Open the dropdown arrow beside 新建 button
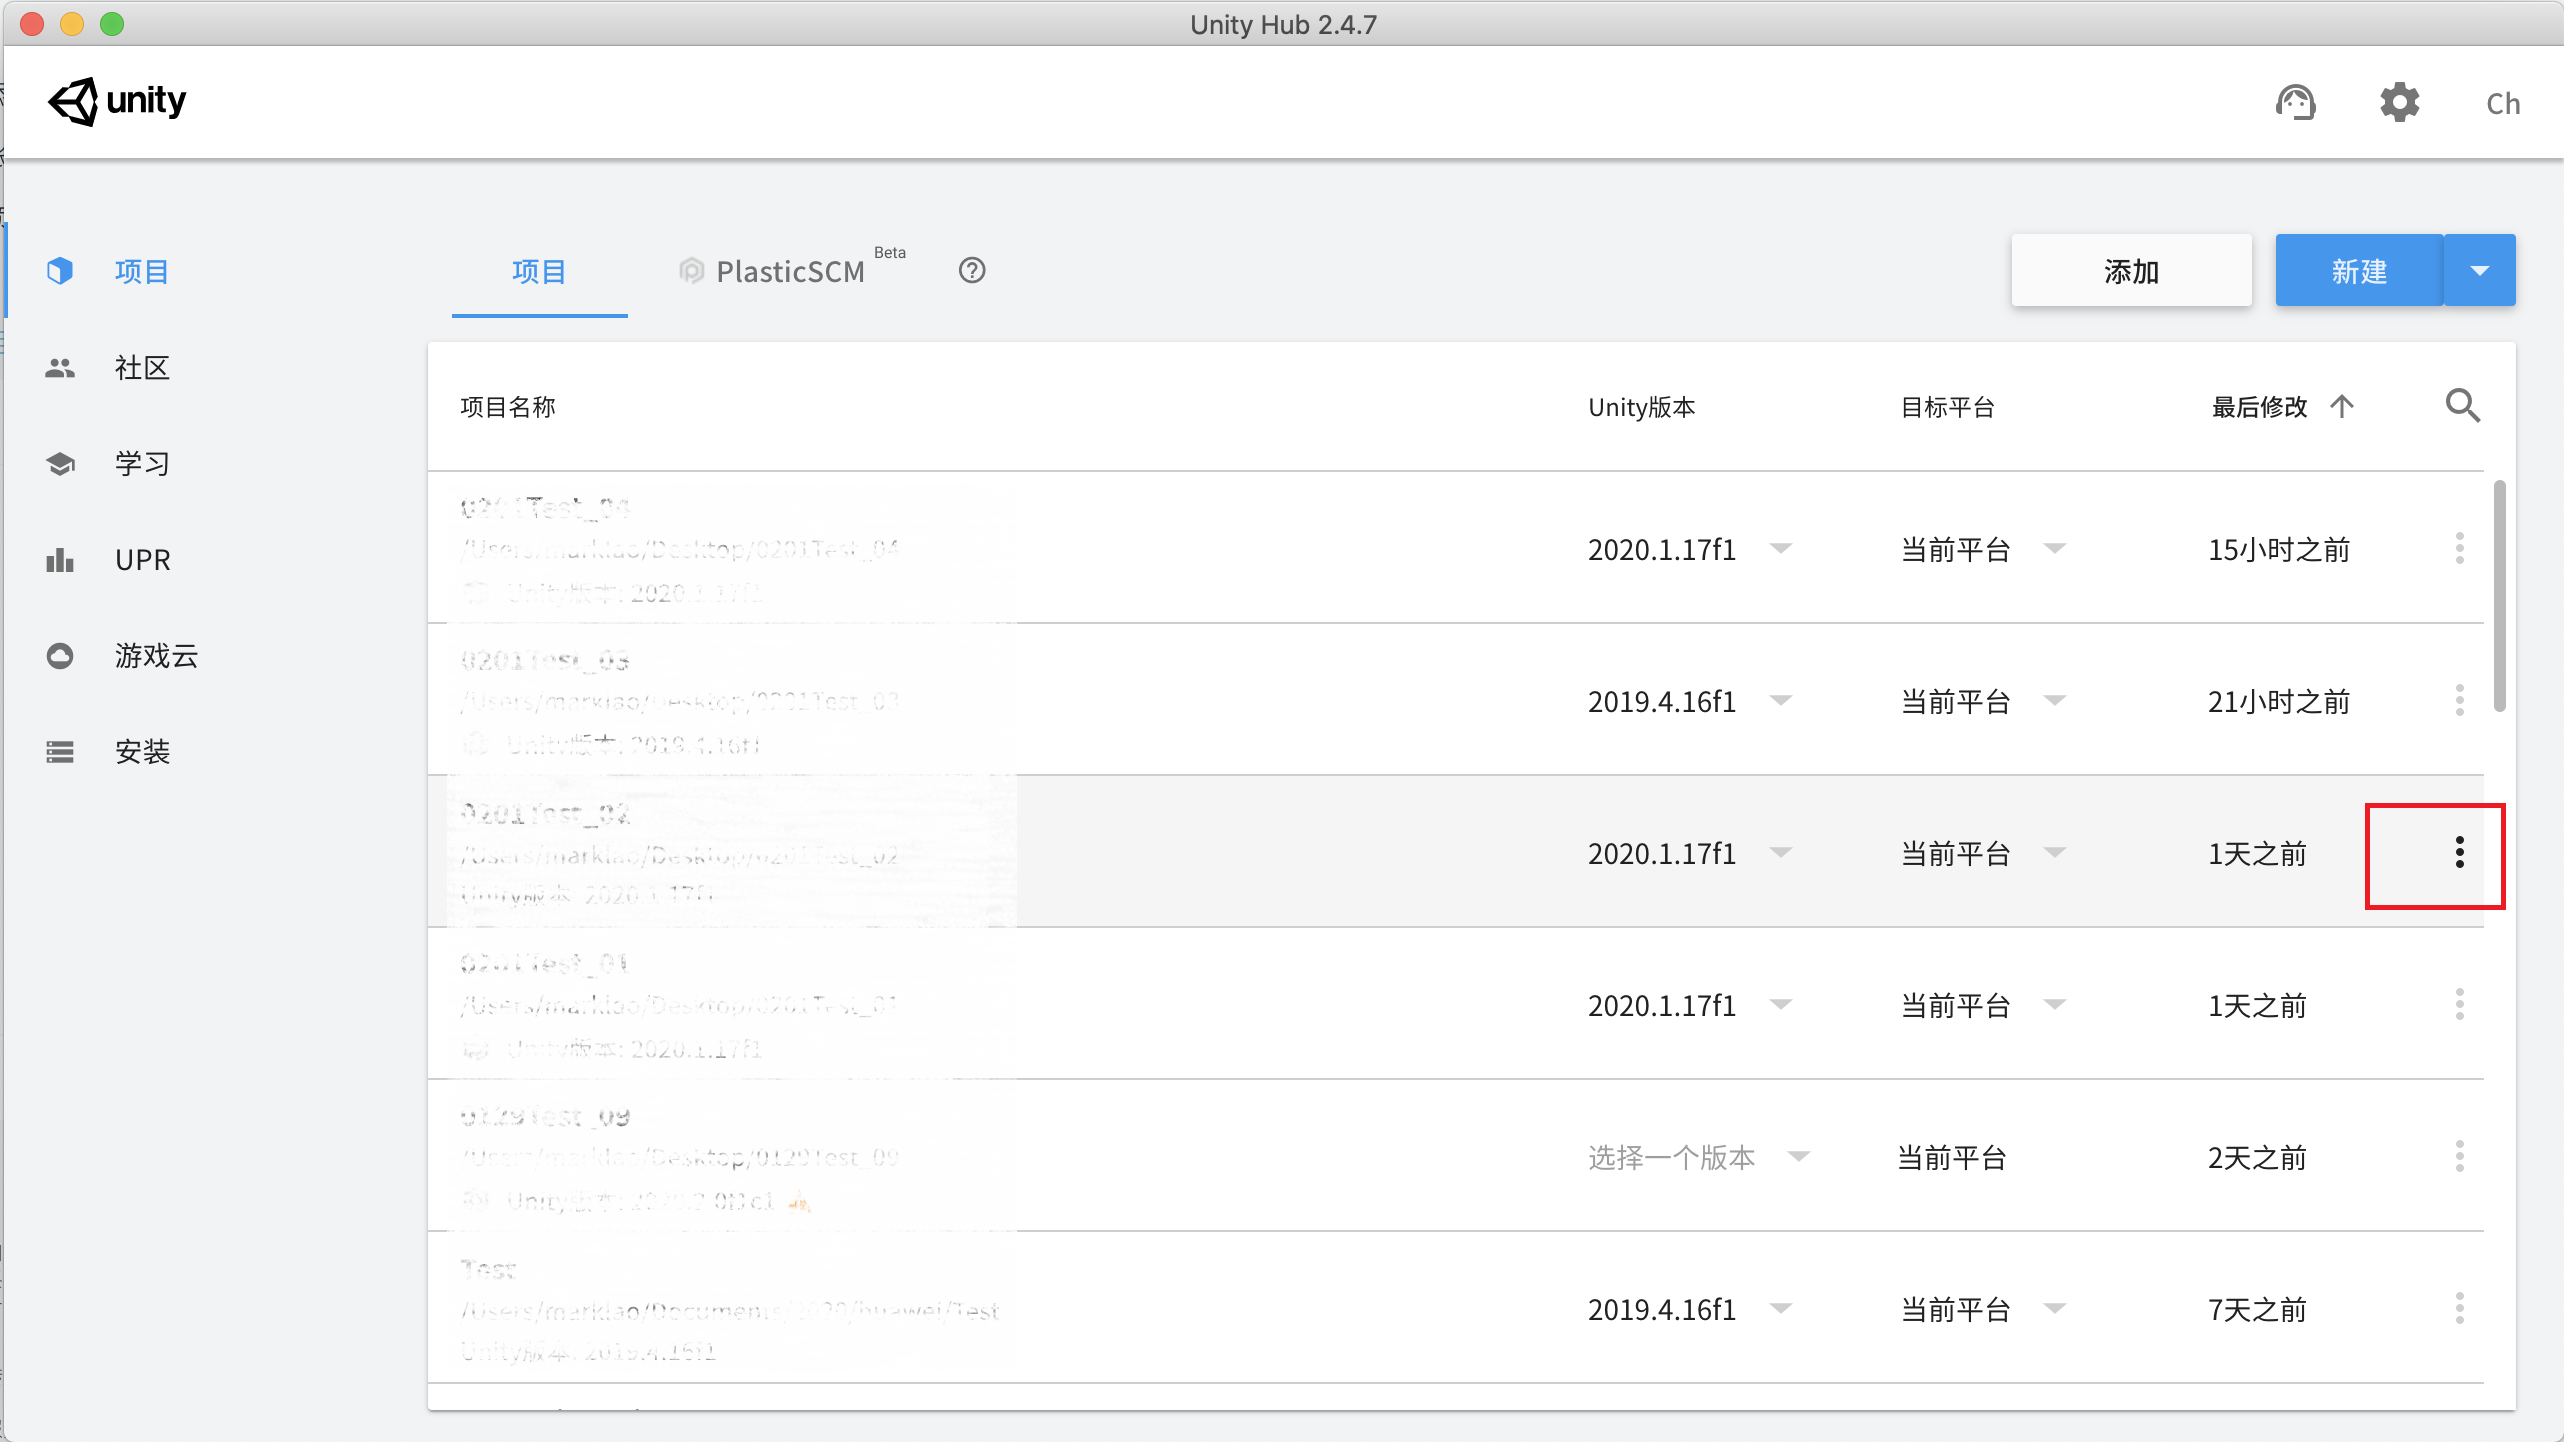This screenshot has width=2564, height=1442. click(2479, 271)
